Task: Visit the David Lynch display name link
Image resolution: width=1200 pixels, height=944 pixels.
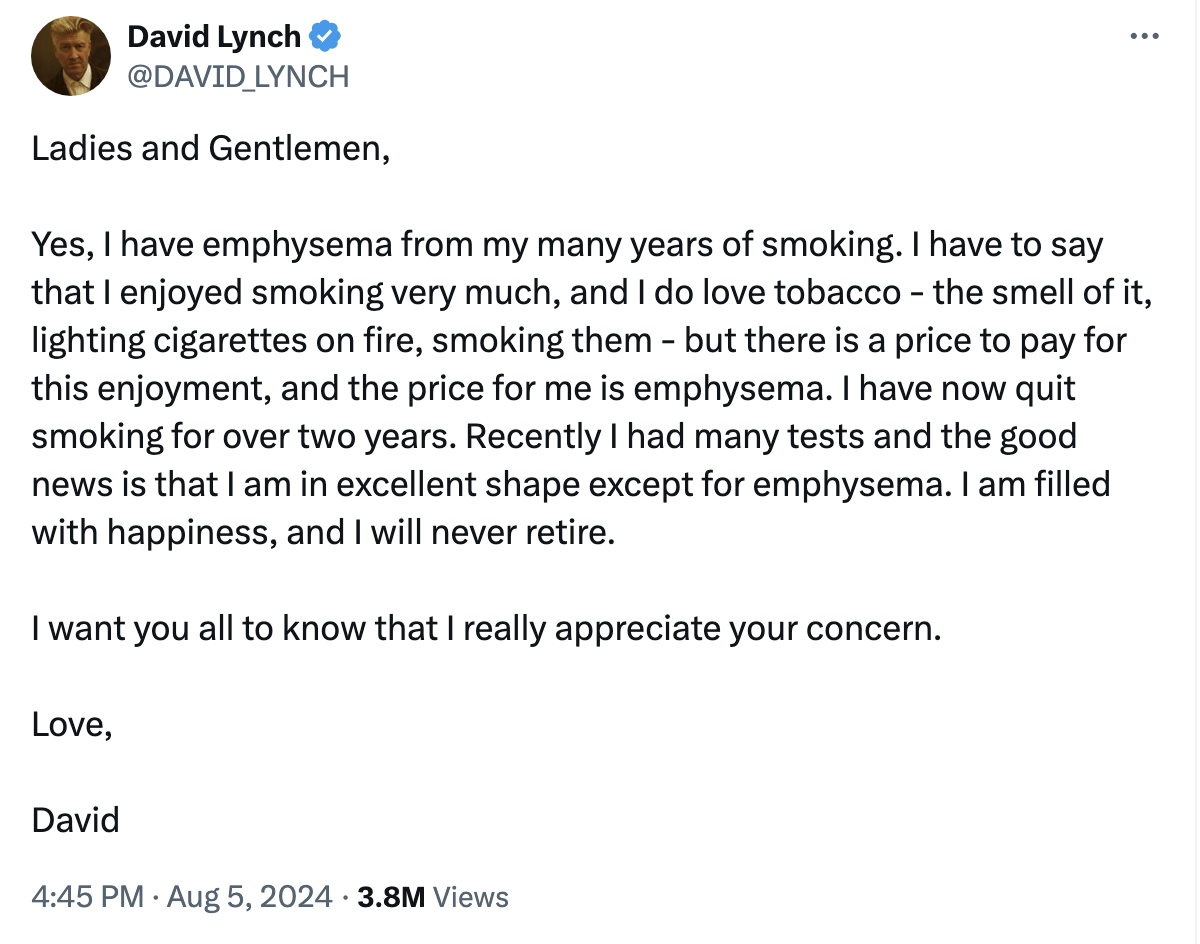Action: pos(214,37)
